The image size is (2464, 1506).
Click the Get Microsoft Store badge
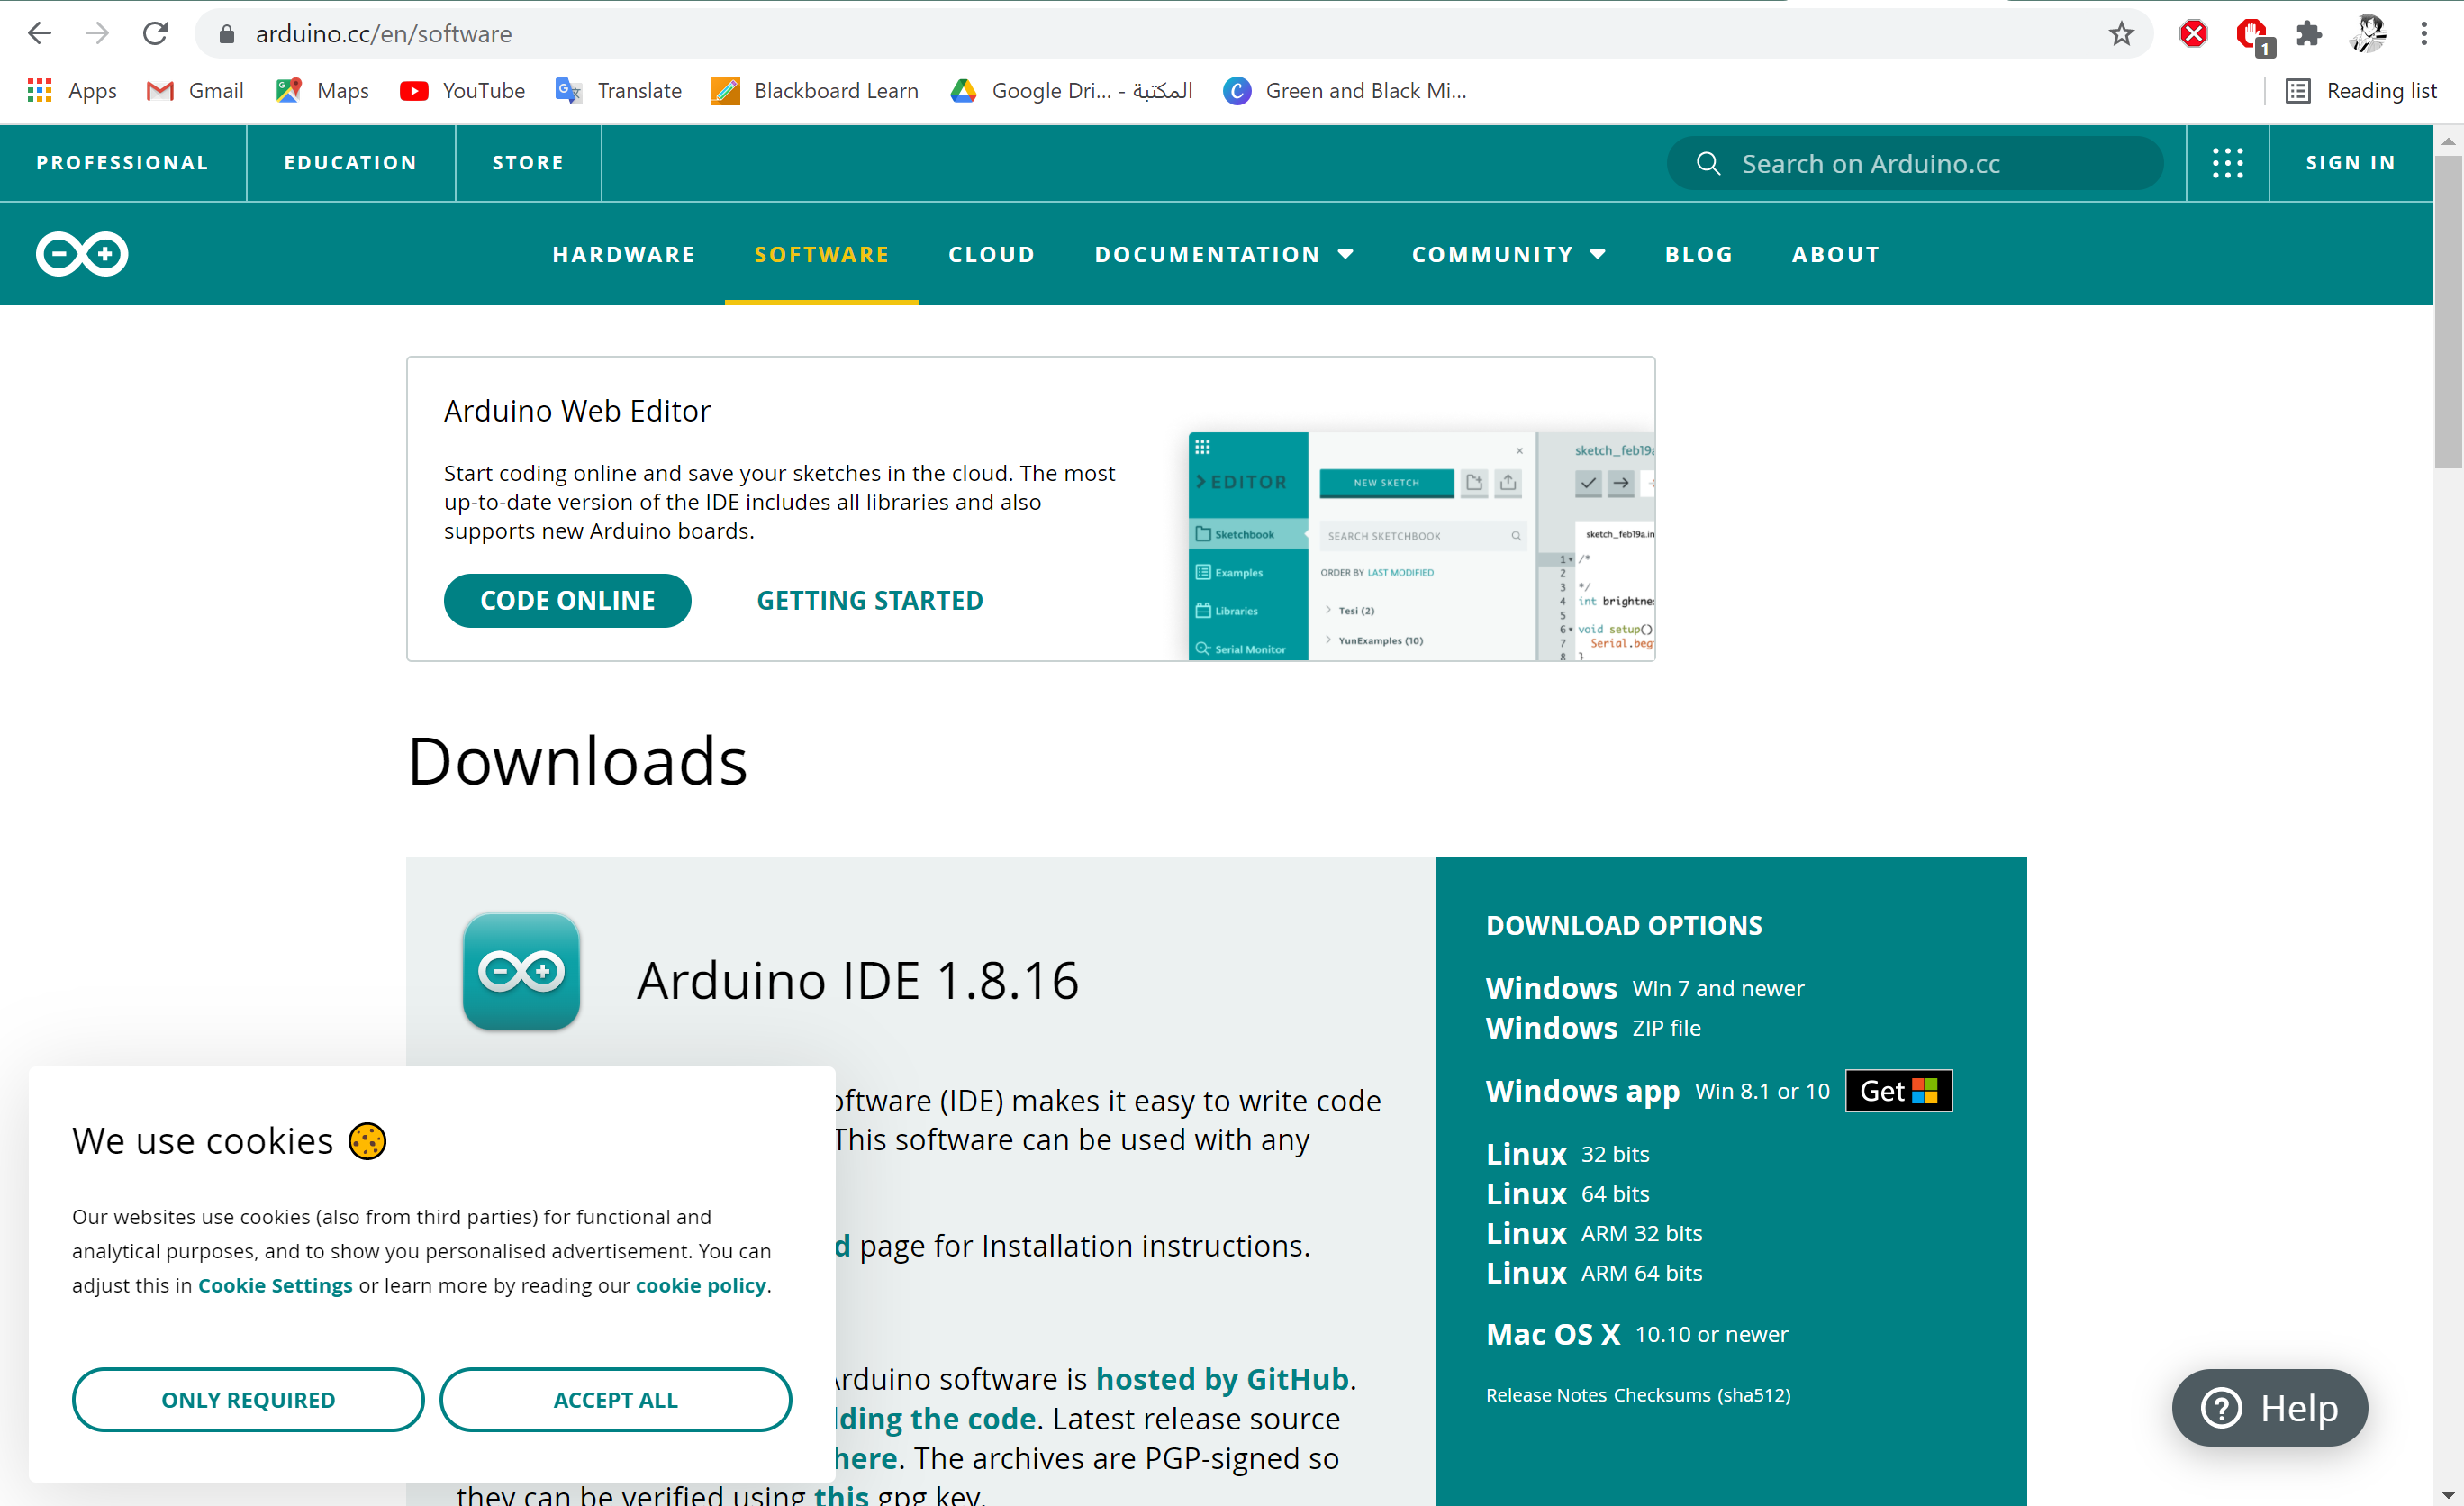1898,1091
